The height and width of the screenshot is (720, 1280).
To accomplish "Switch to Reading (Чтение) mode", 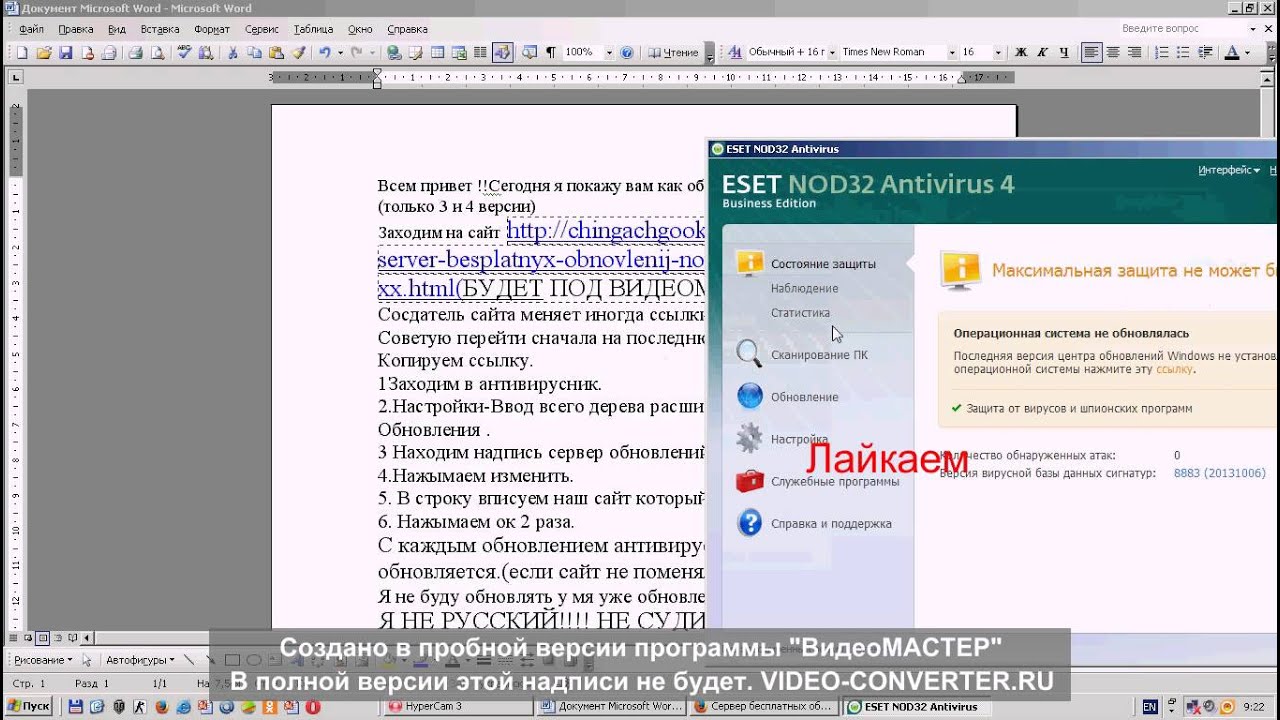I will tap(673, 52).
